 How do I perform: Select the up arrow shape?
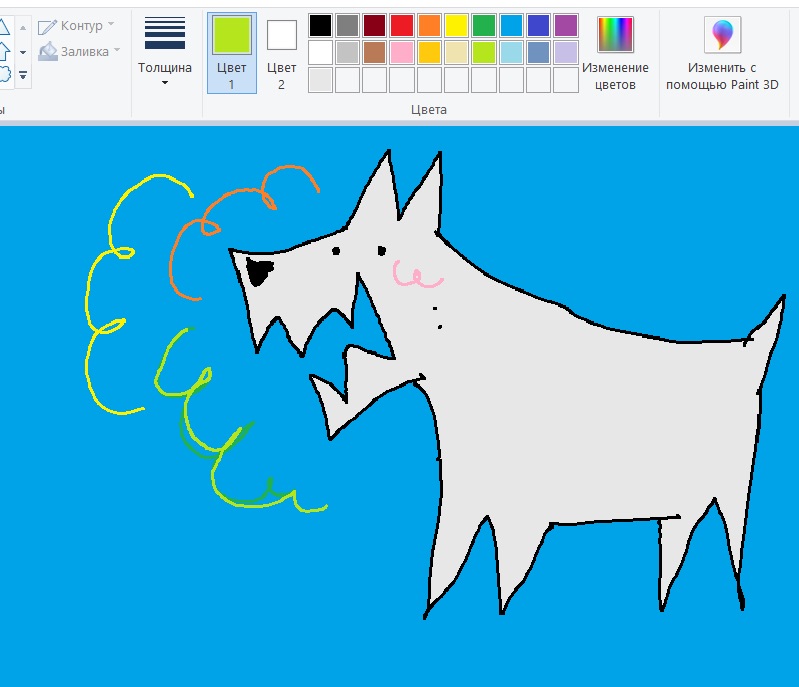pyautogui.click(x=4, y=50)
